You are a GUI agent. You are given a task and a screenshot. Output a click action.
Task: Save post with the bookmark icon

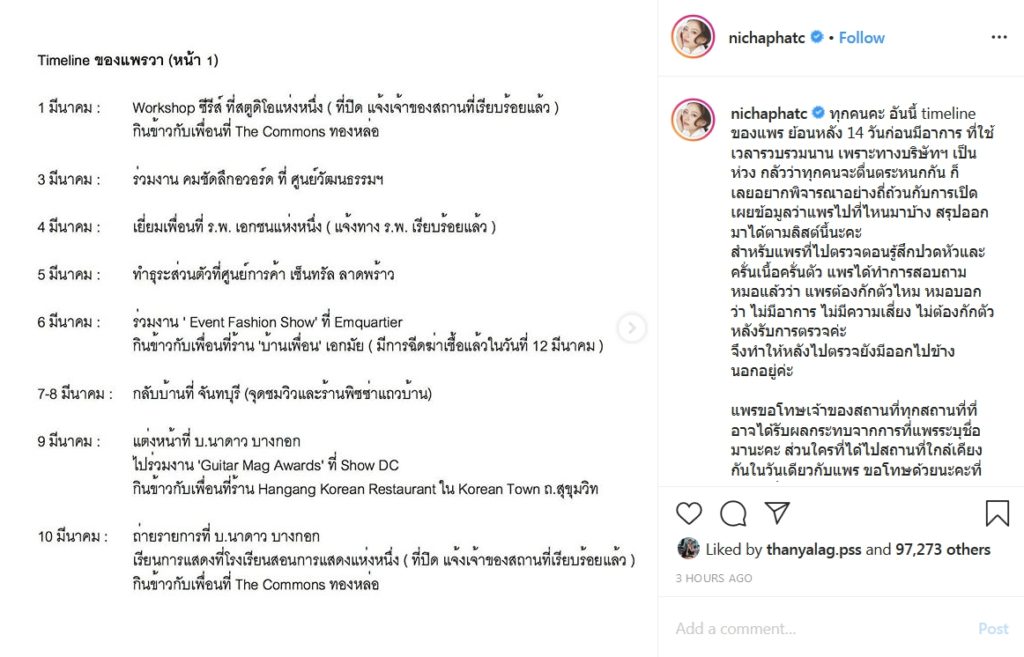tap(997, 513)
